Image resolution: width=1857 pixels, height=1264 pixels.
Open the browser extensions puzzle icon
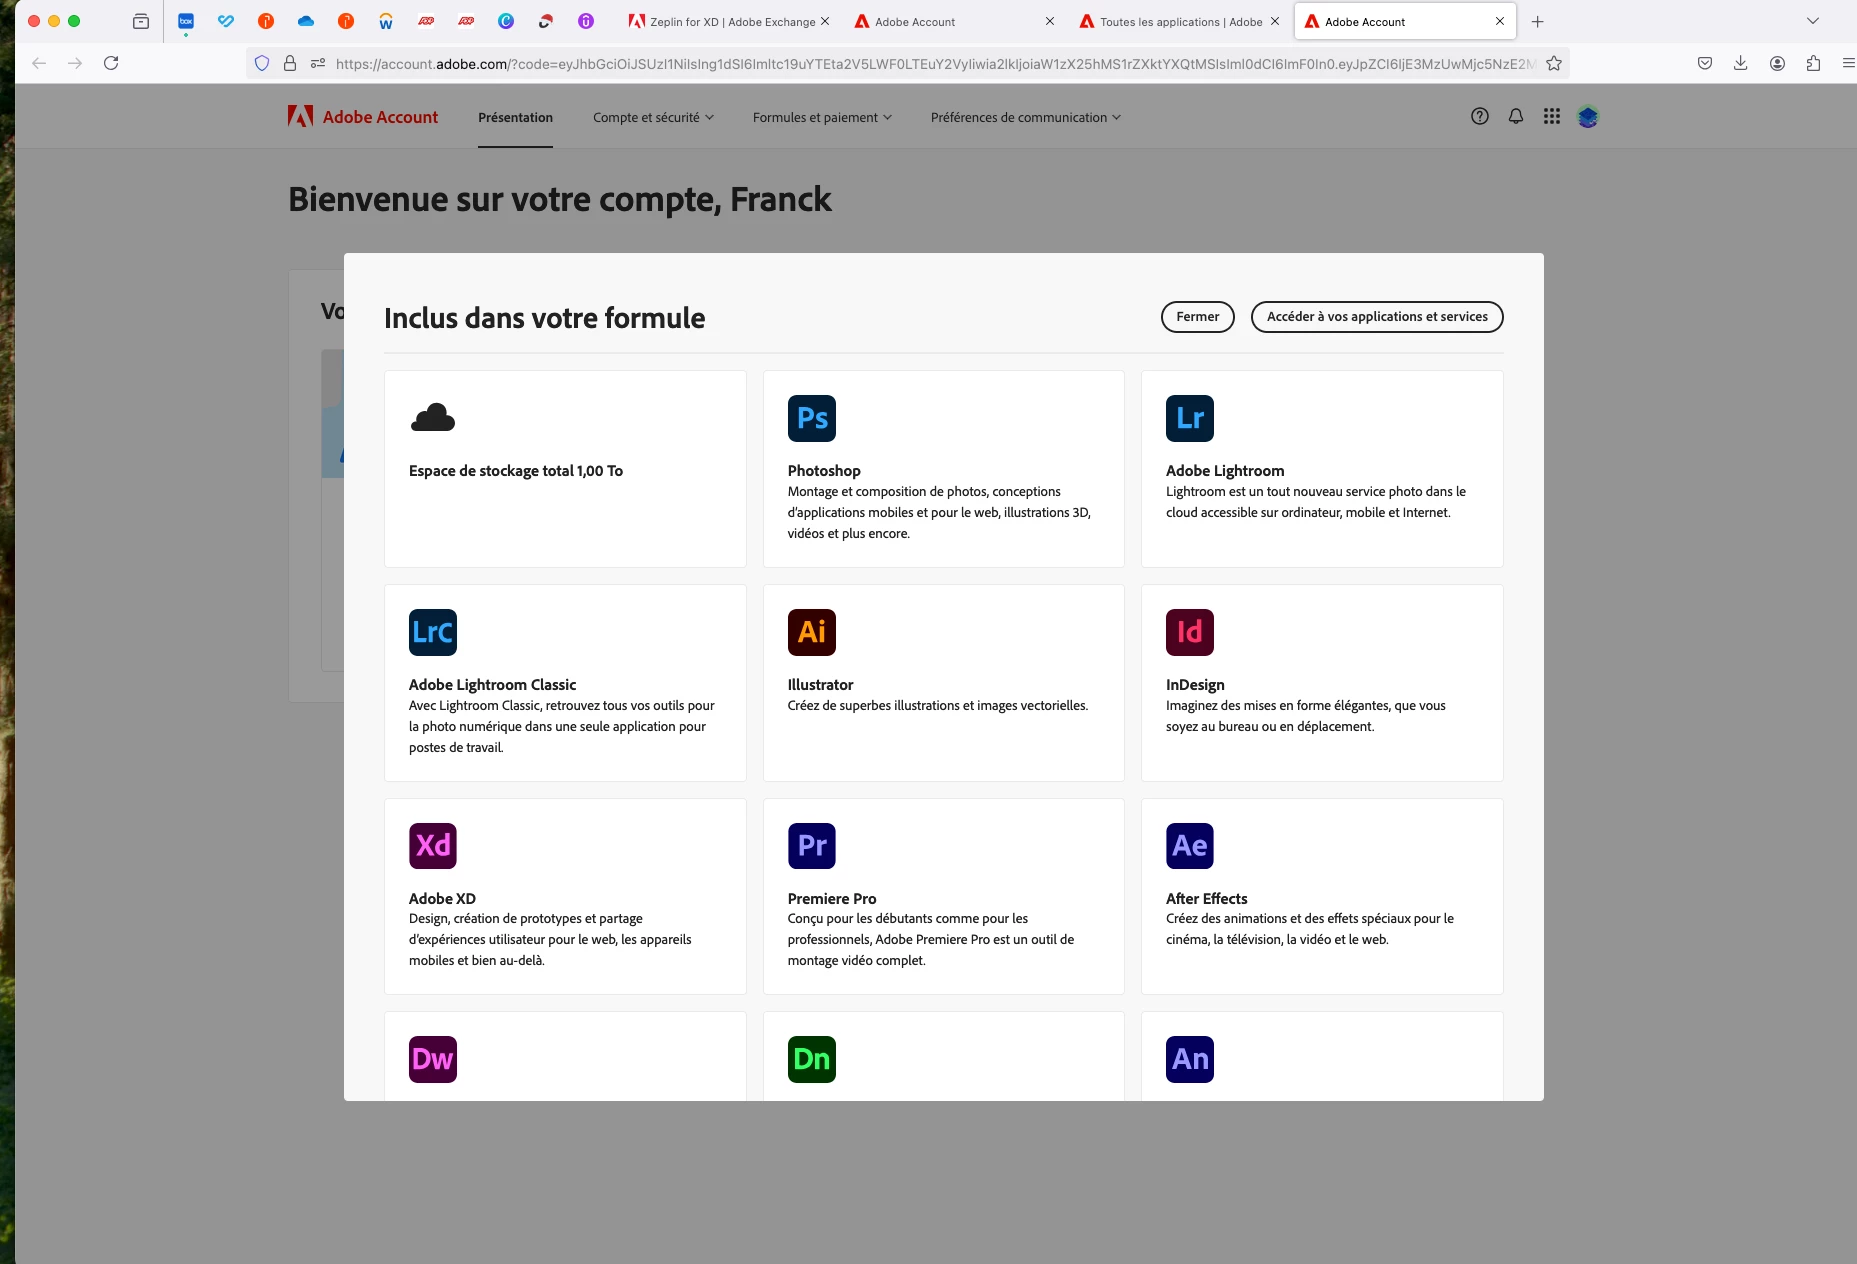point(1813,63)
